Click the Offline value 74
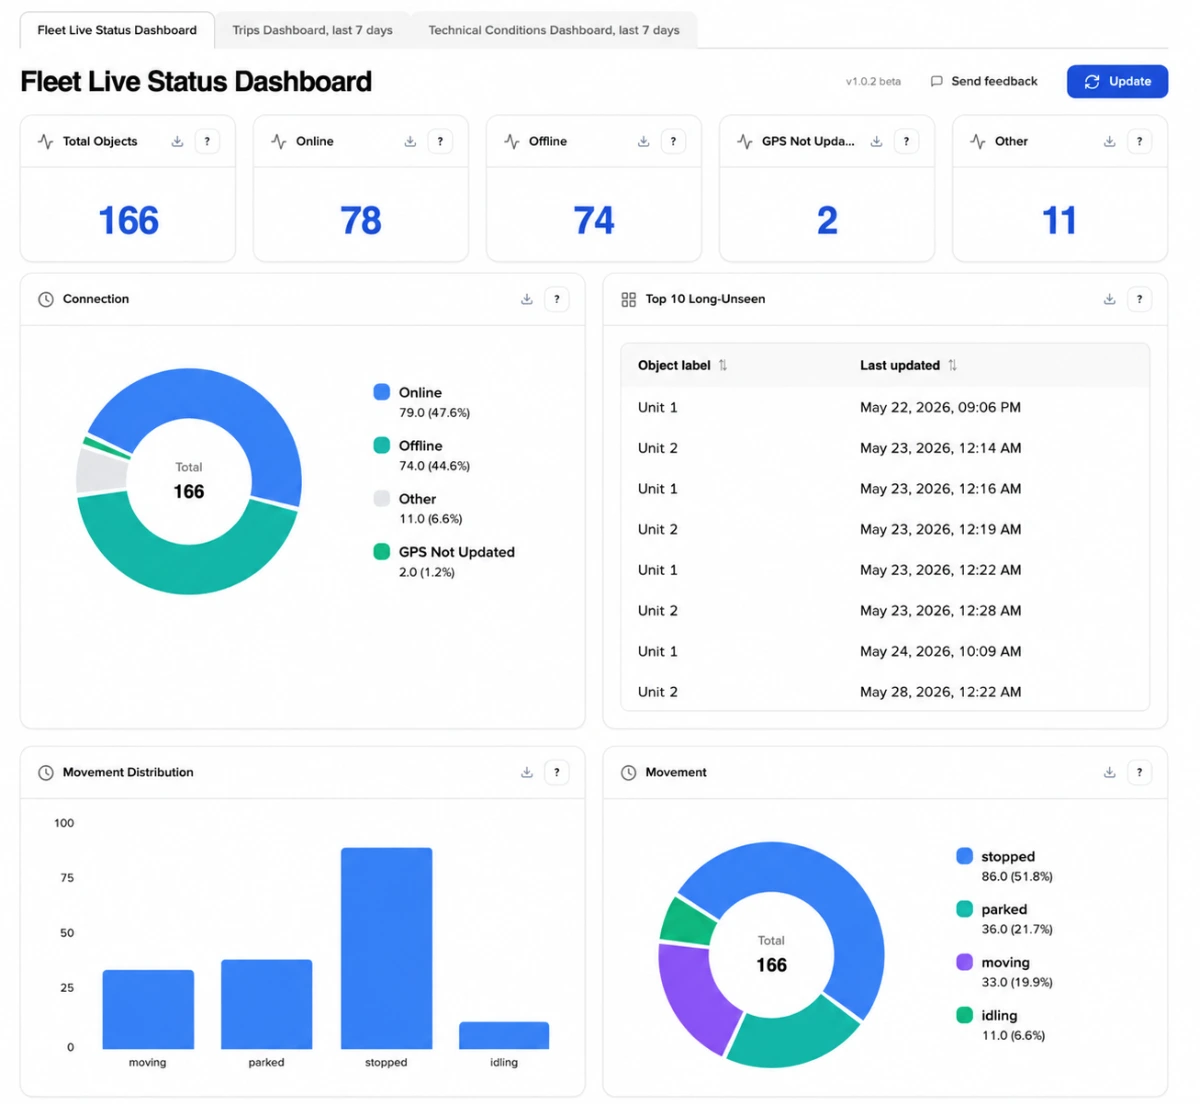The image size is (1200, 1104). 594,220
